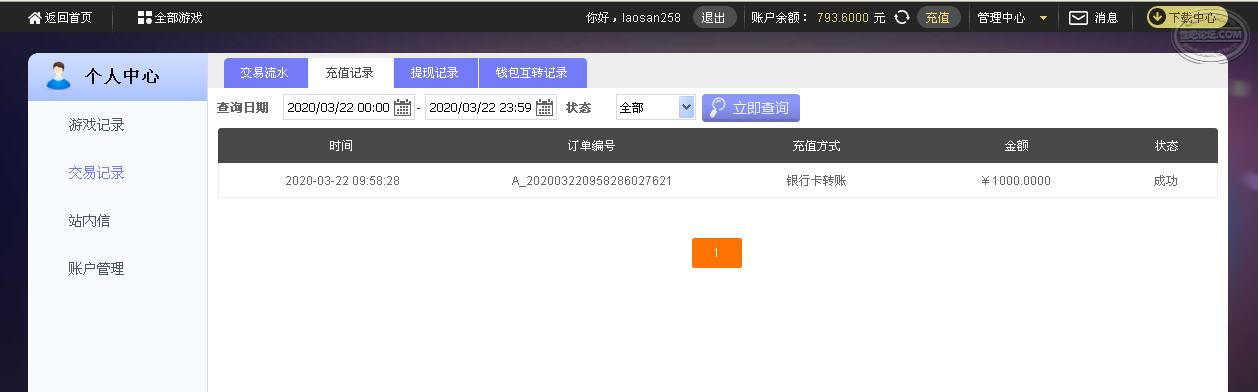This screenshot has height=392, width=1258.
Task: Open 站内信 in the sidebar
Action: 89,221
